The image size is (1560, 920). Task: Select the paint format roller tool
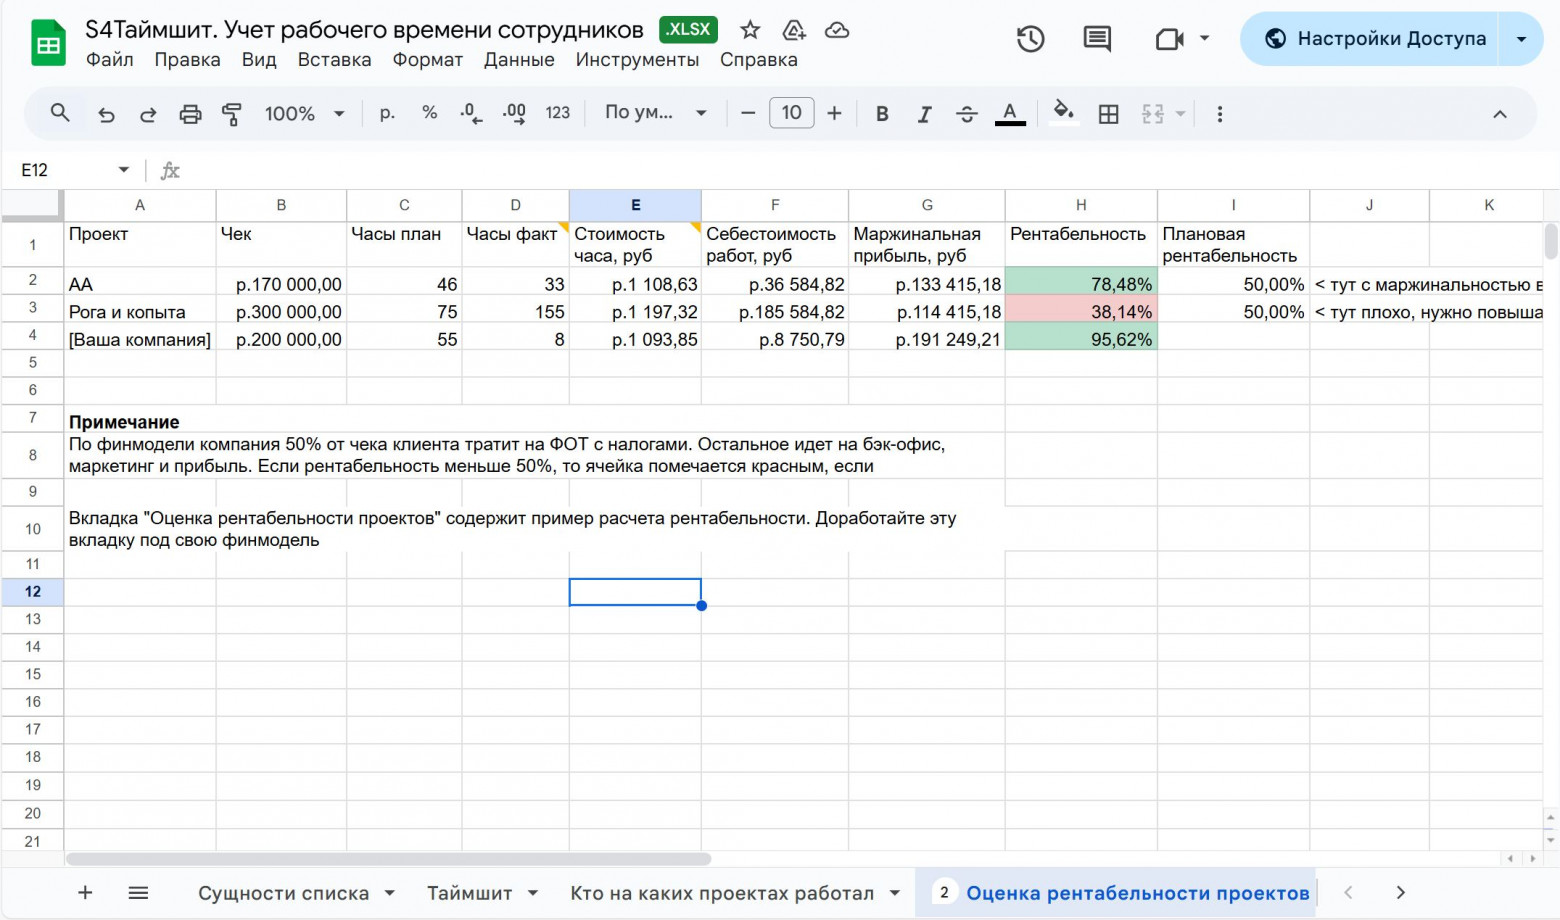[232, 114]
